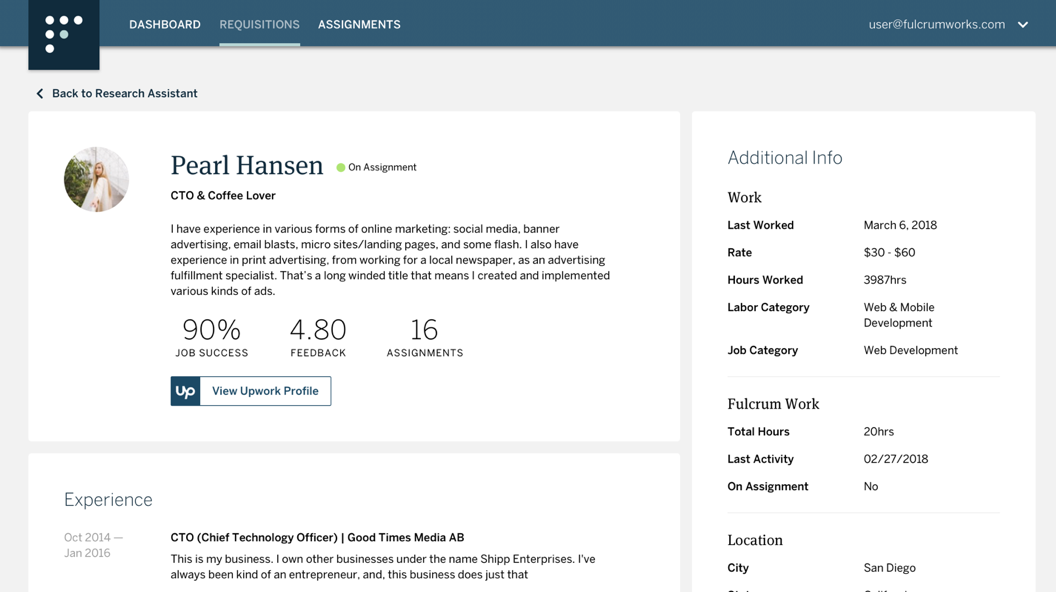The image size is (1056, 592).
Task: Expand the user account dropdown arrow
Action: 1023,25
